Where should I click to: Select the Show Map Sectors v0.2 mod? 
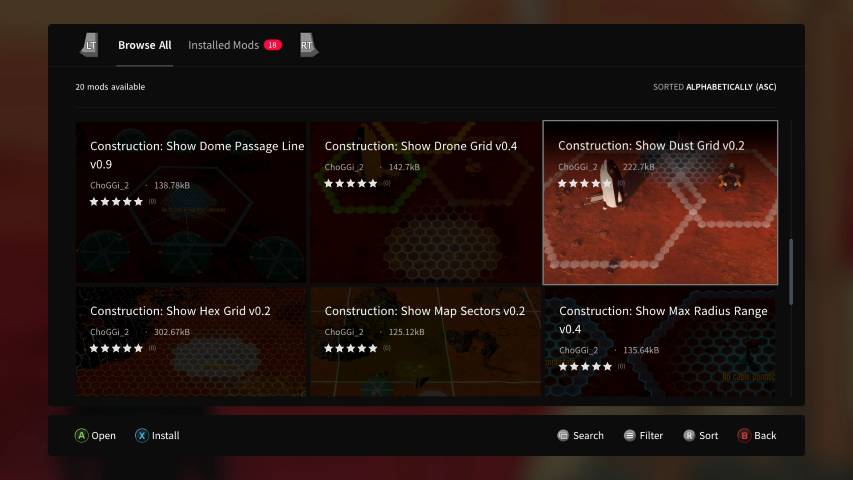tap(424, 341)
